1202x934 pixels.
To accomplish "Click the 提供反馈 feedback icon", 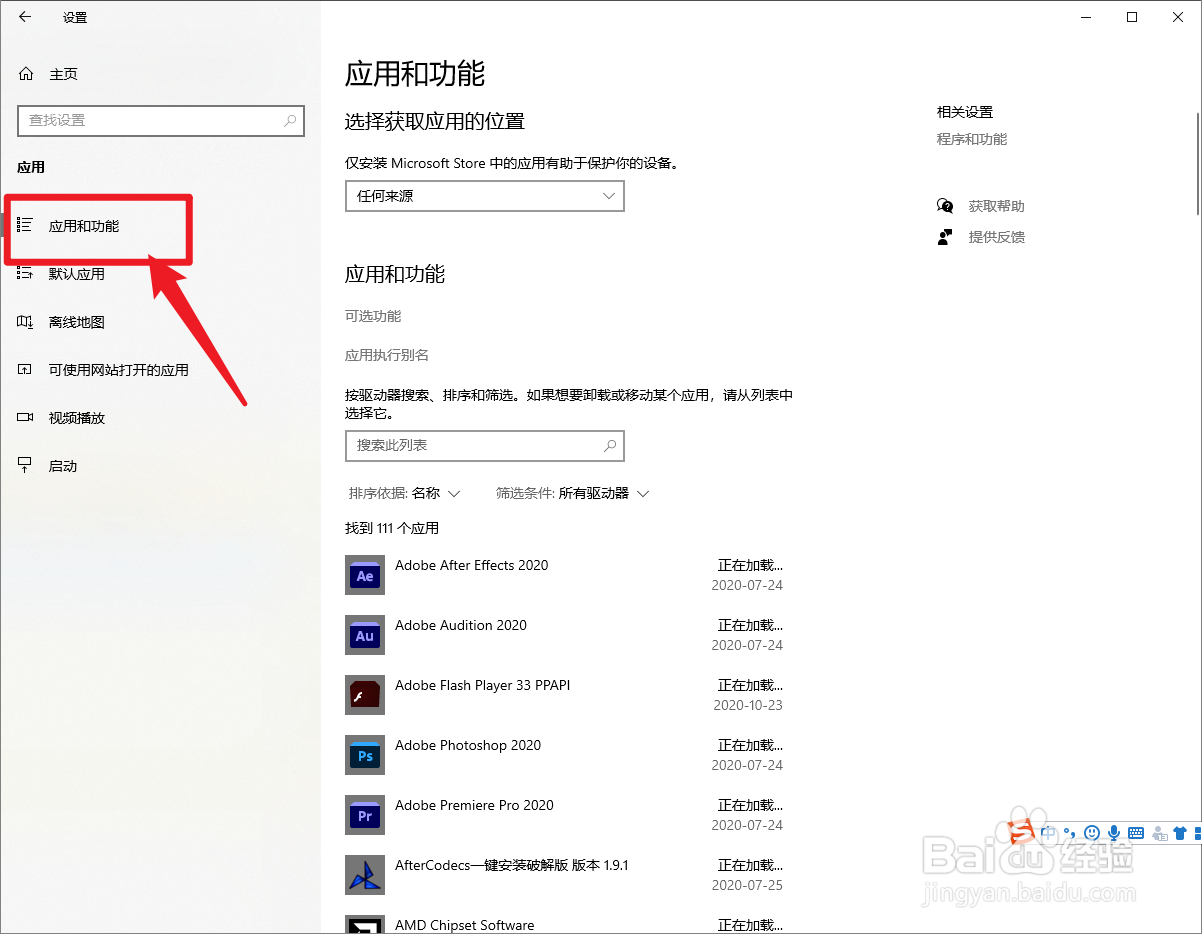I will pyautogui.click(x=944, y=237).
